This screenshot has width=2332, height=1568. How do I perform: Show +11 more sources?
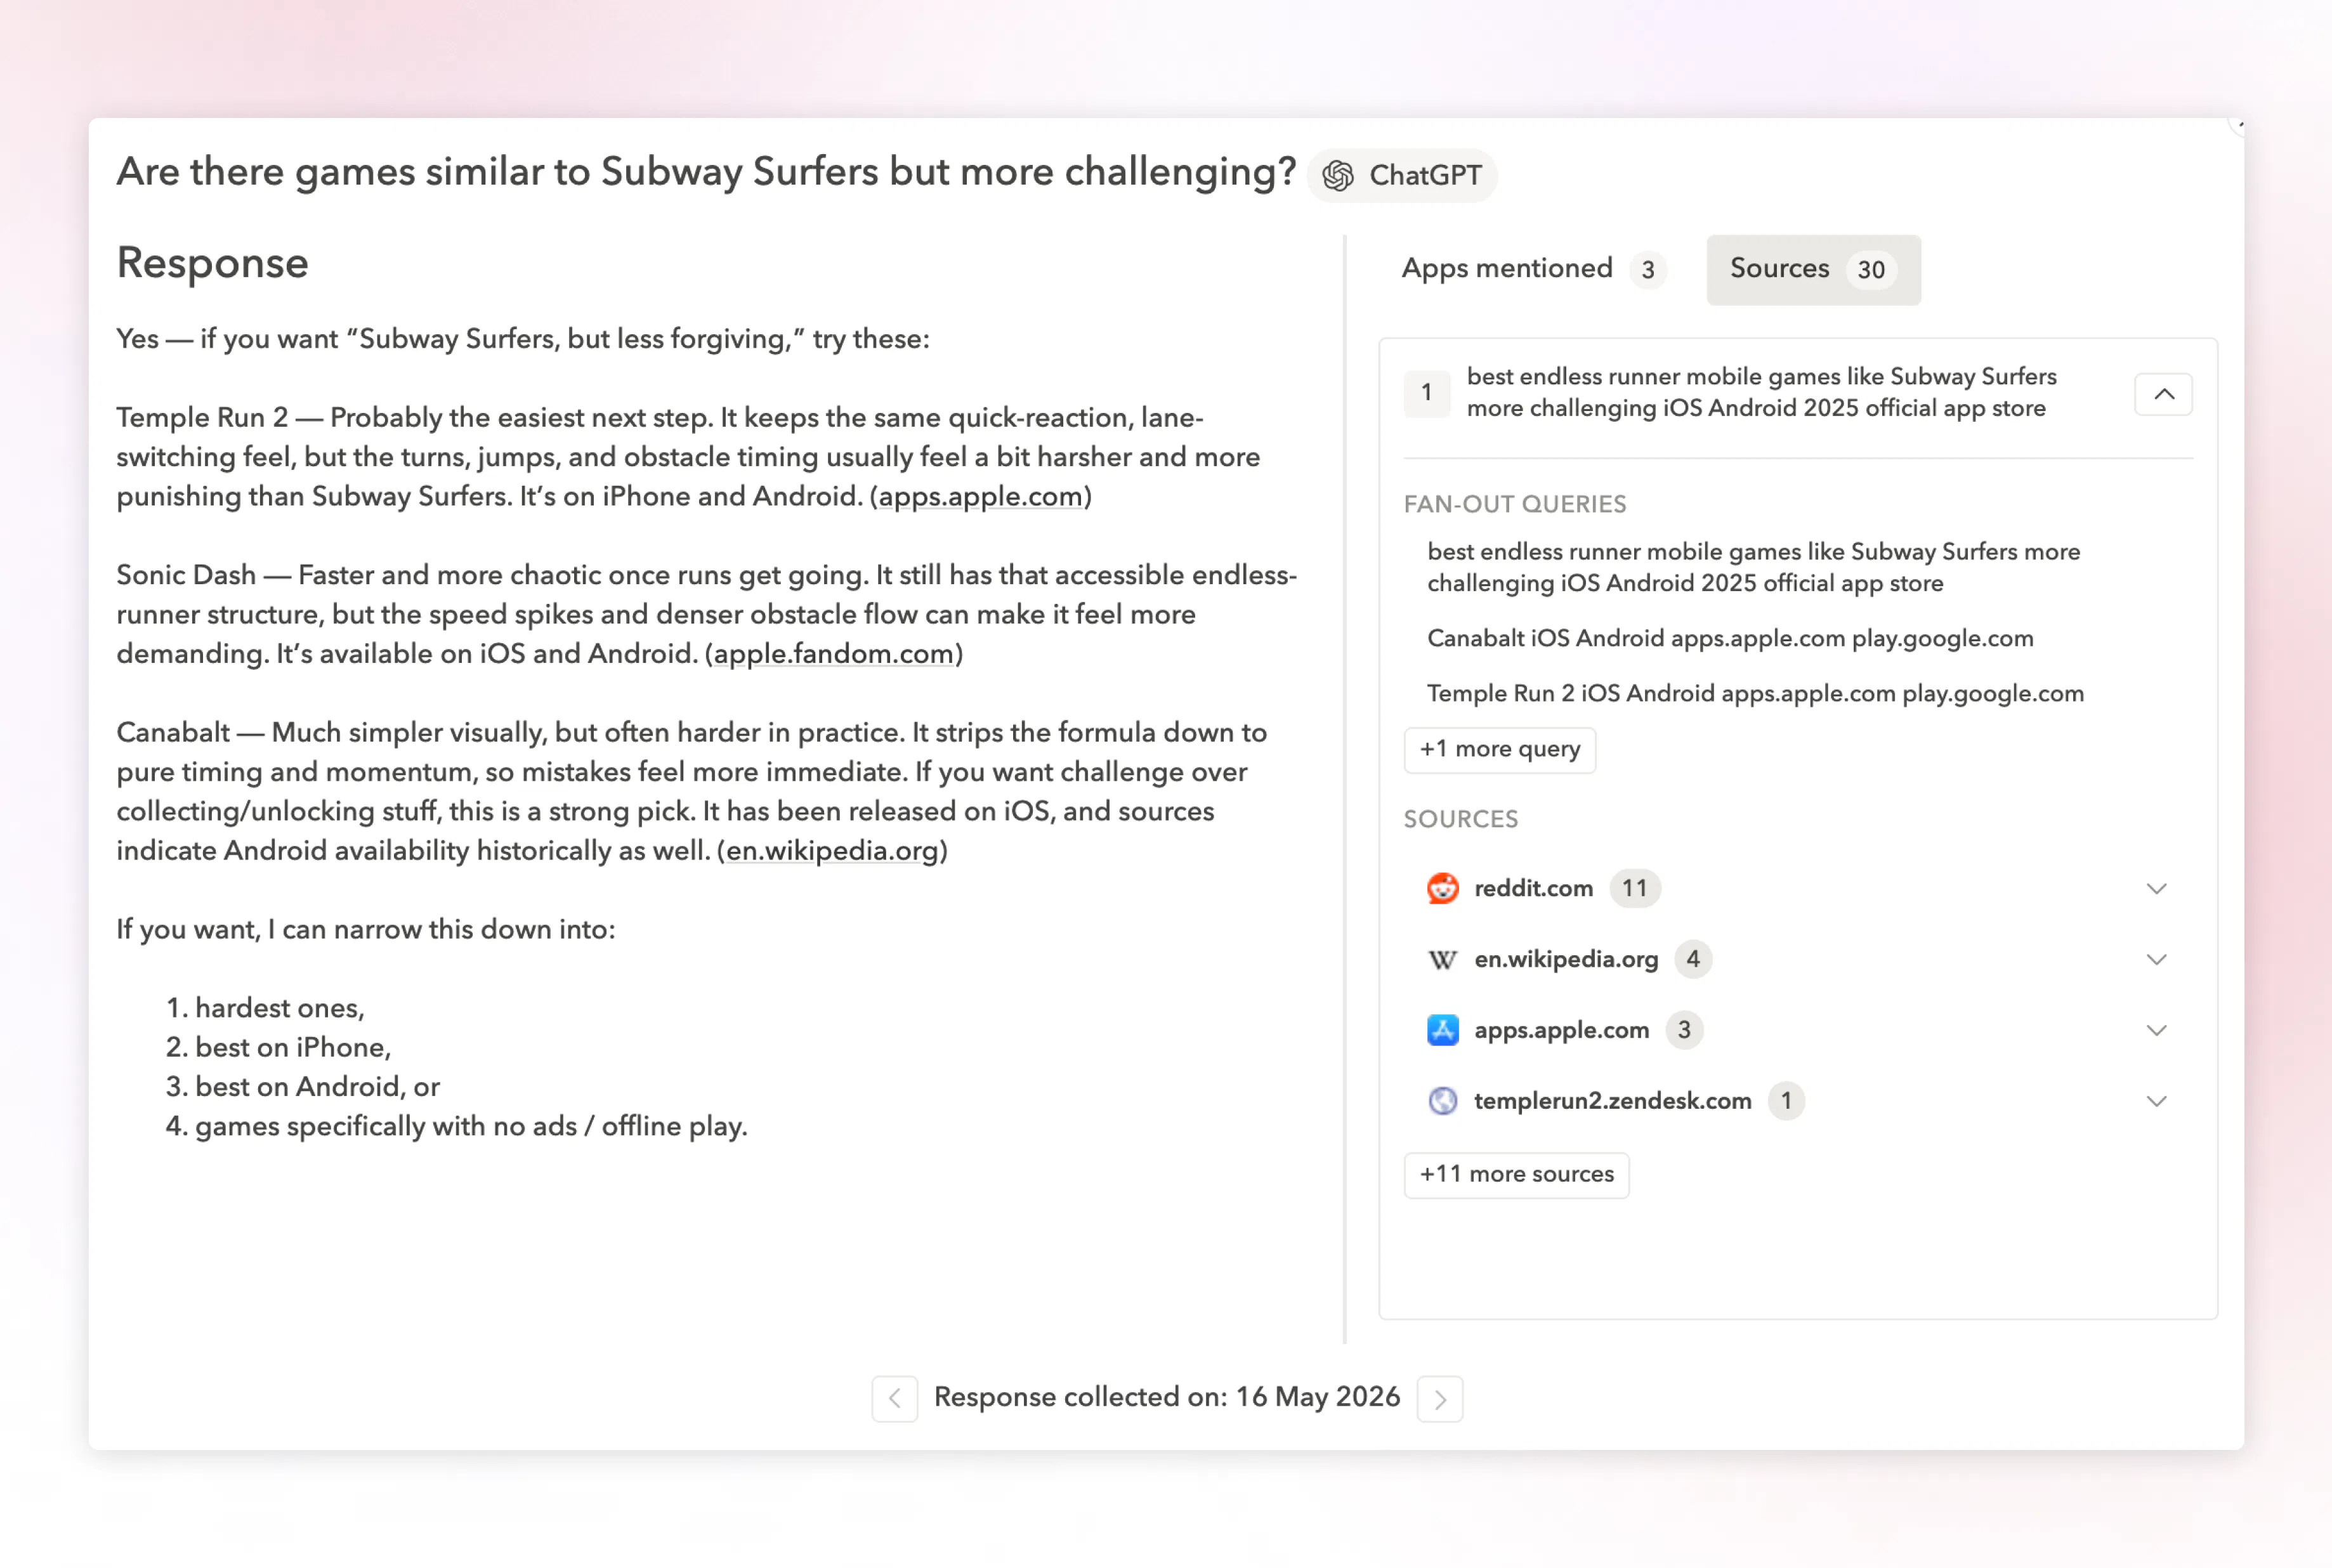[1517, 1174]
